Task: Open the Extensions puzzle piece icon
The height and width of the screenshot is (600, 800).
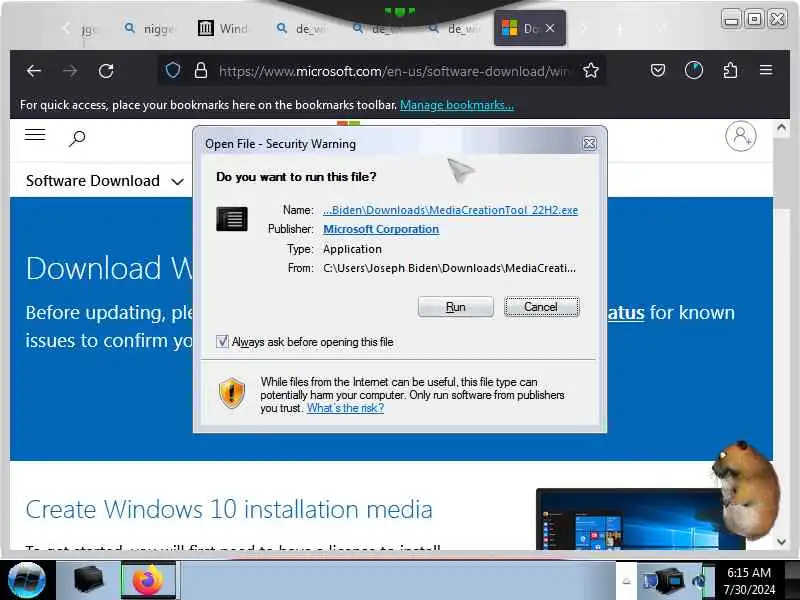Action: tap(730, 70)
